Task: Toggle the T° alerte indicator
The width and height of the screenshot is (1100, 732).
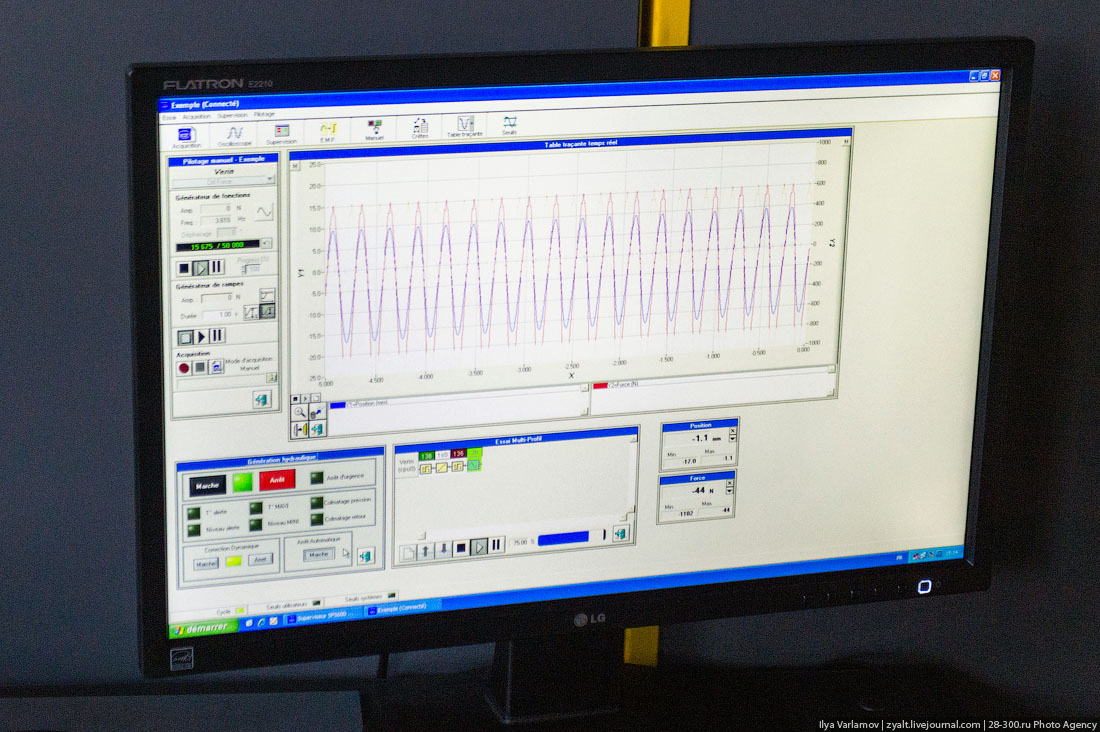Action: point(194,514)
